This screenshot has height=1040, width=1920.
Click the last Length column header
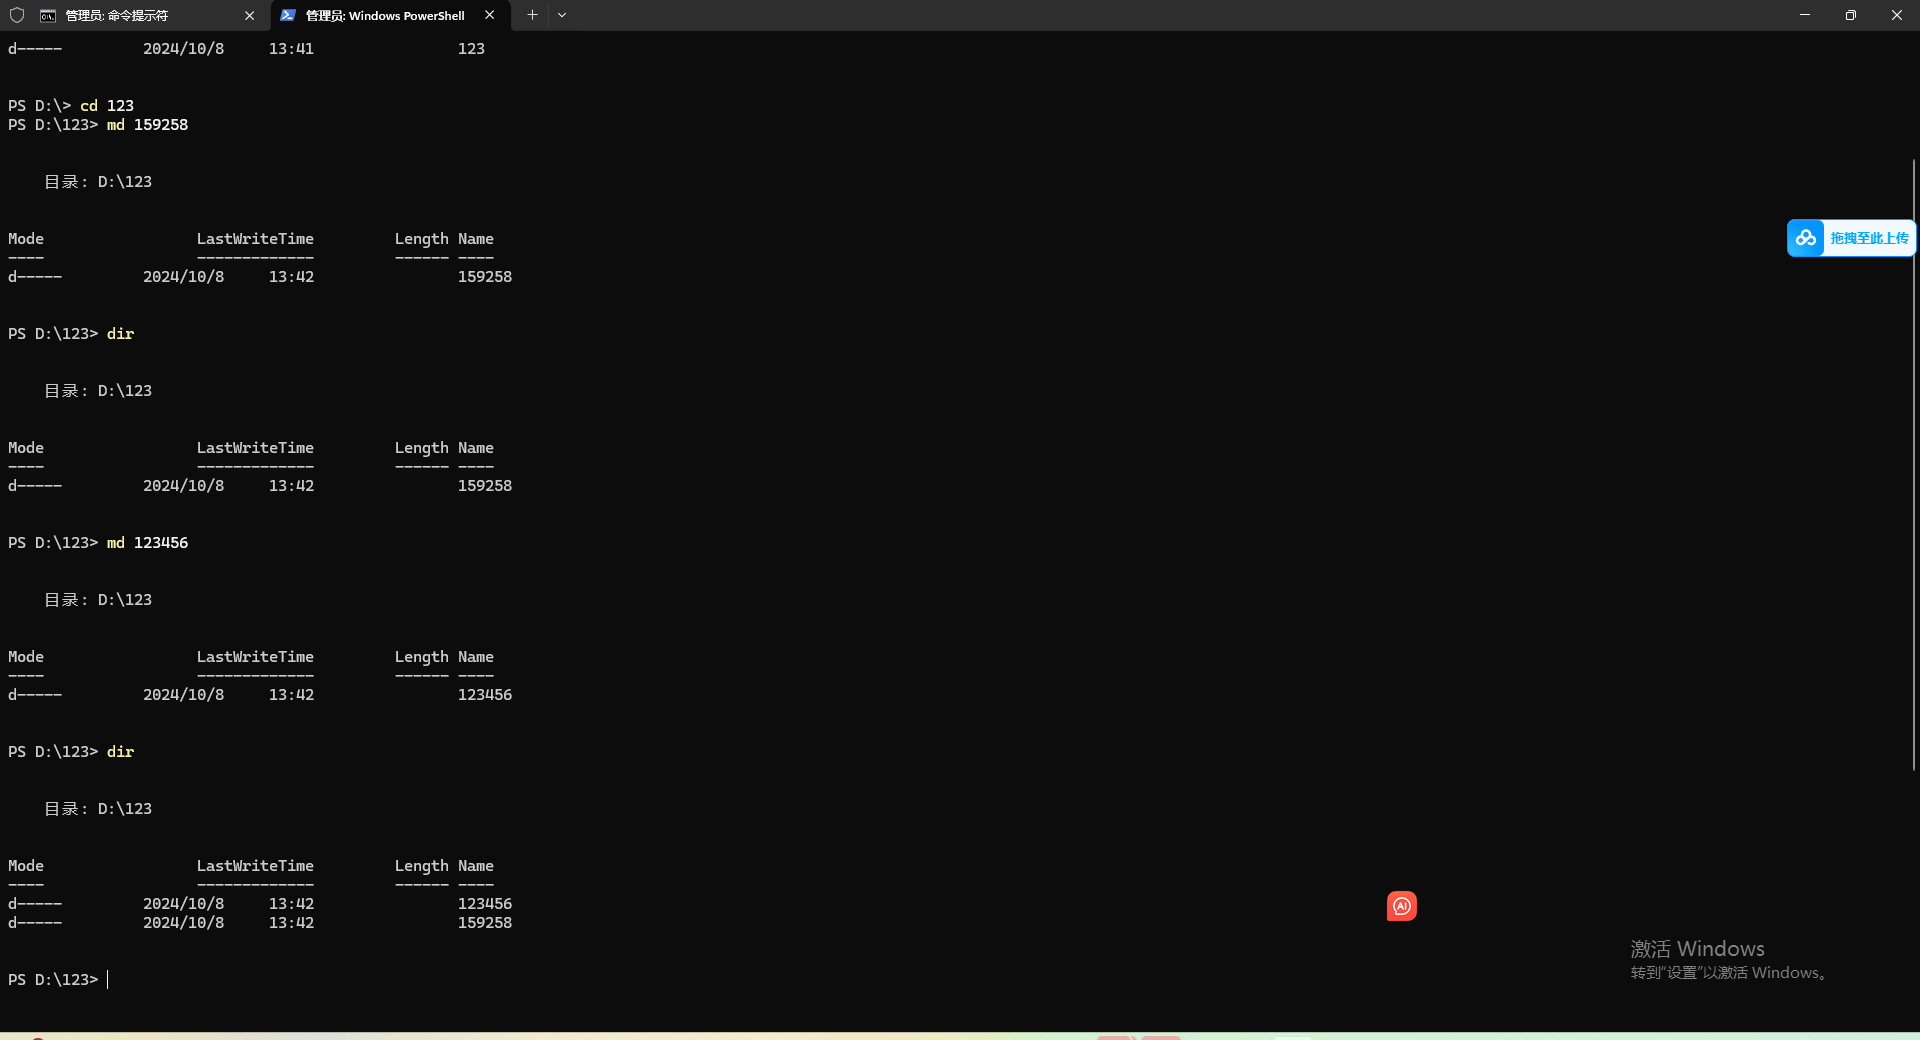[x=421, y=866]
